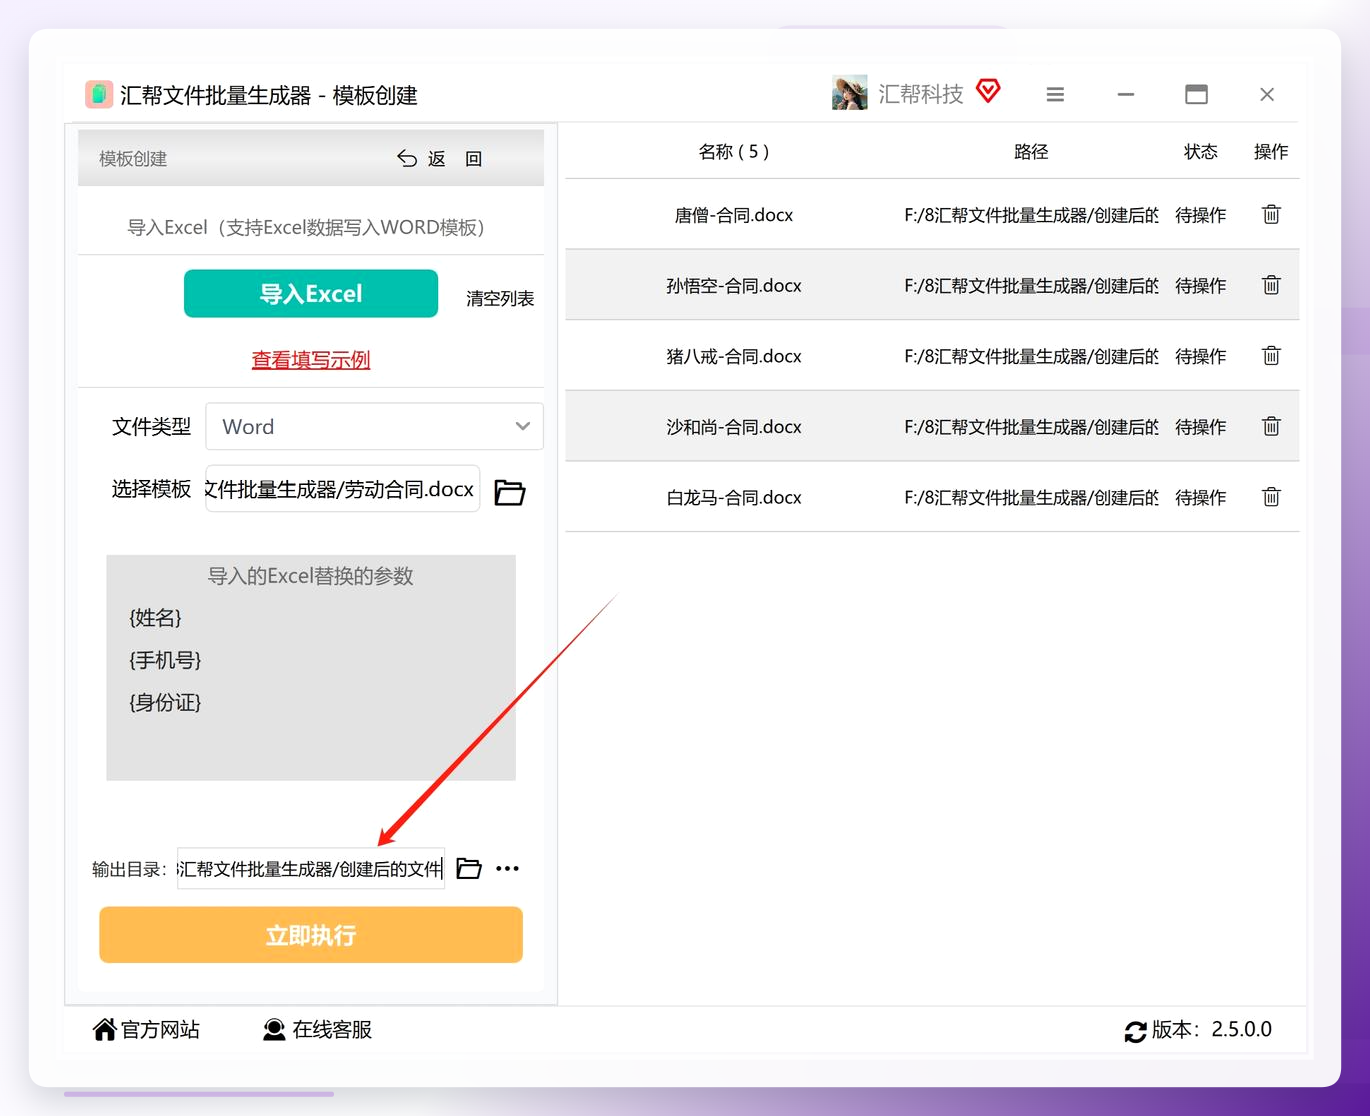This screenshot has width=1370, height=1116.
Task: Click the 输出目录 path input field
Action: [x=311, y=868]
